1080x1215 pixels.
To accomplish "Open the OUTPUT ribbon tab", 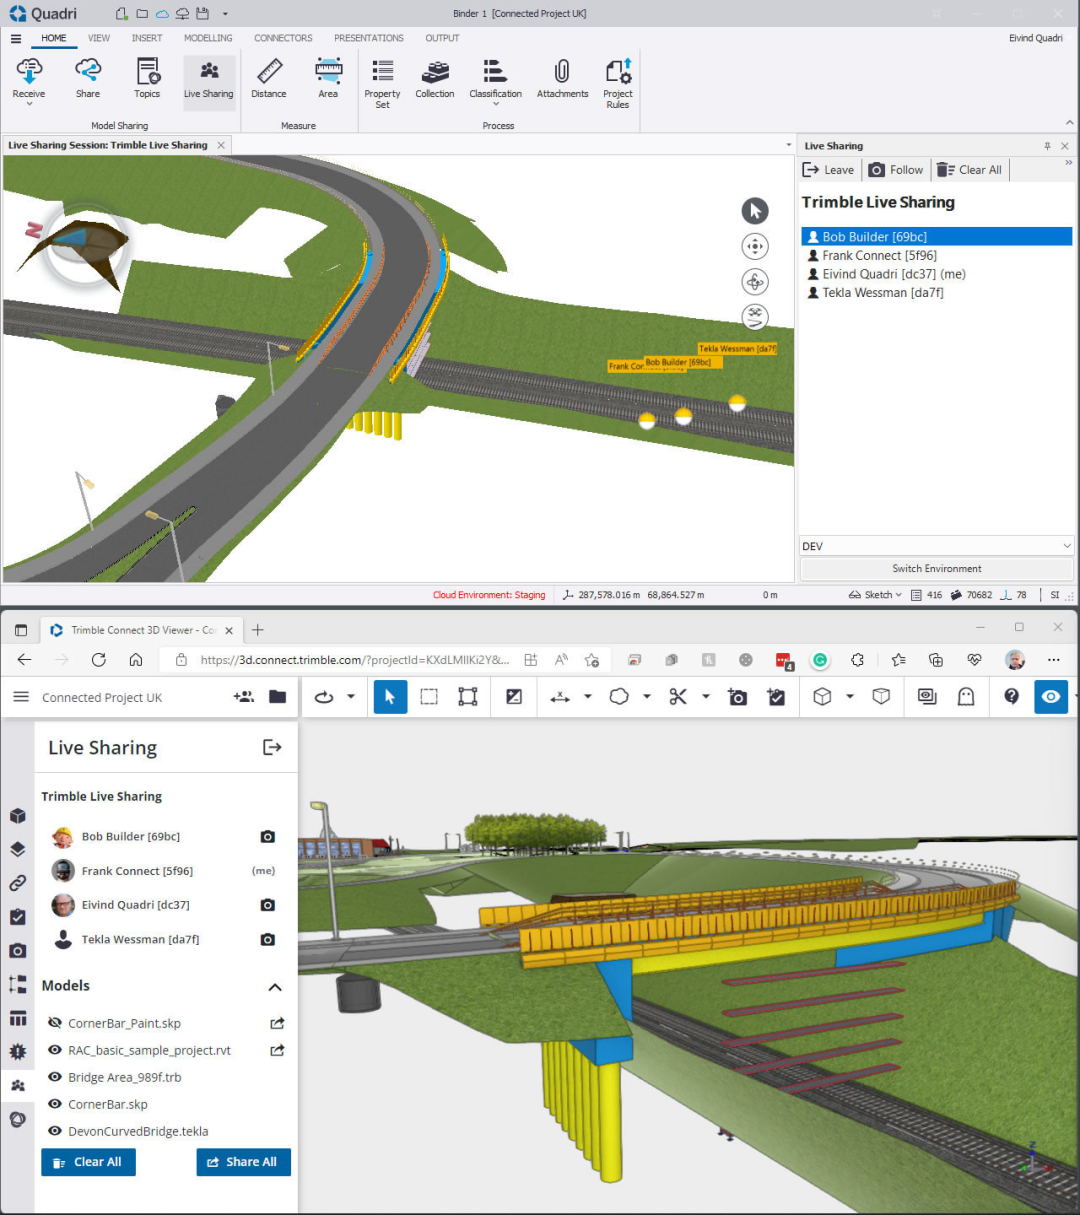I will pos(442,38).
